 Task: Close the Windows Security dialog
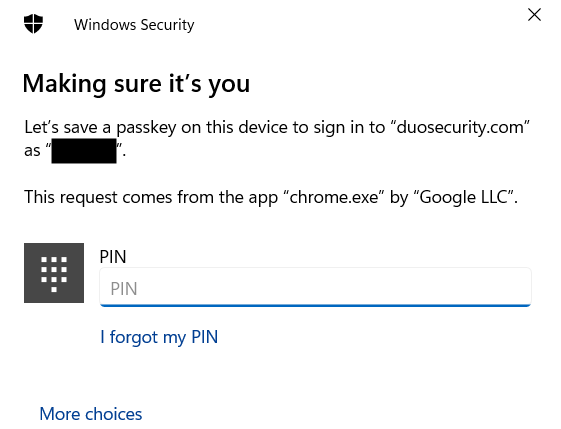[x=534, y=15]
